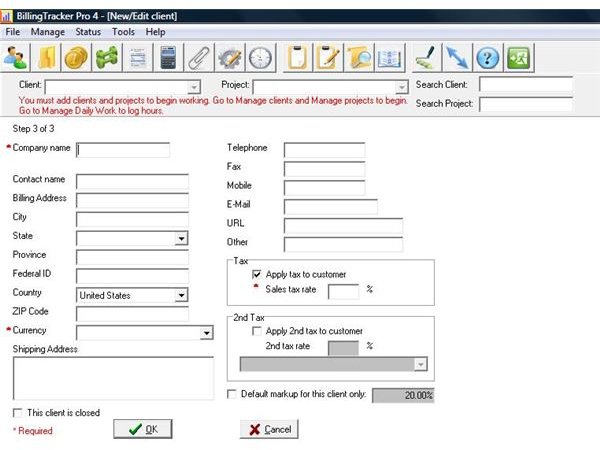
Task: Click the clipboard with pencil icon
Action: (x=328, y=58)
